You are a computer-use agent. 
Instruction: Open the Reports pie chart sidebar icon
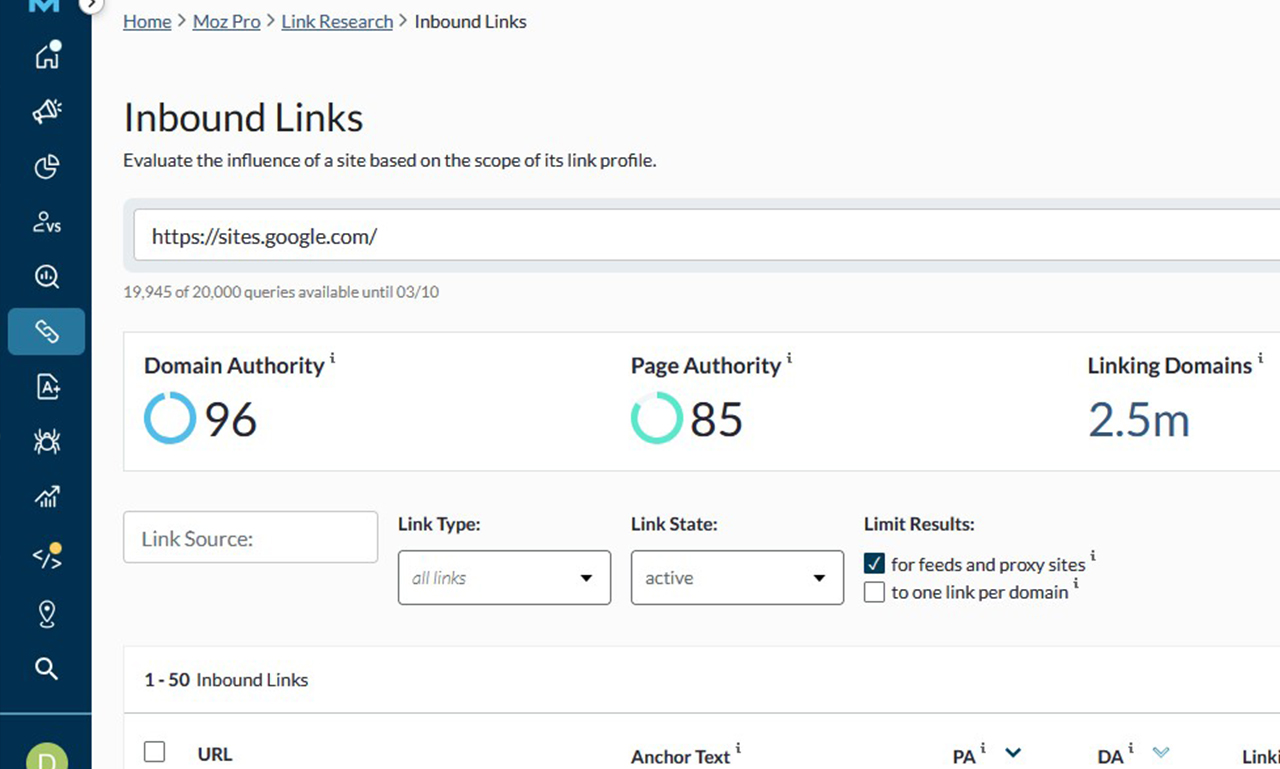pos(46,167)
